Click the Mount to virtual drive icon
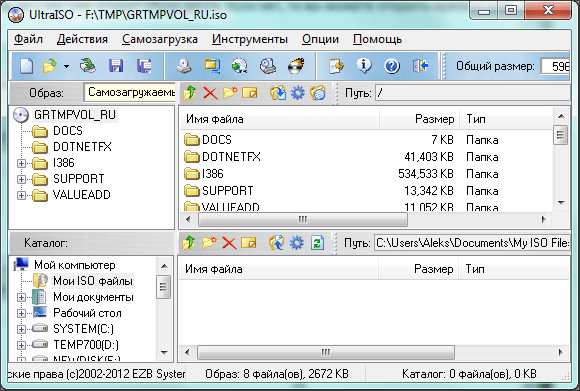The height and width of the screenshot is (391, 580). click(x=268, y=66)
